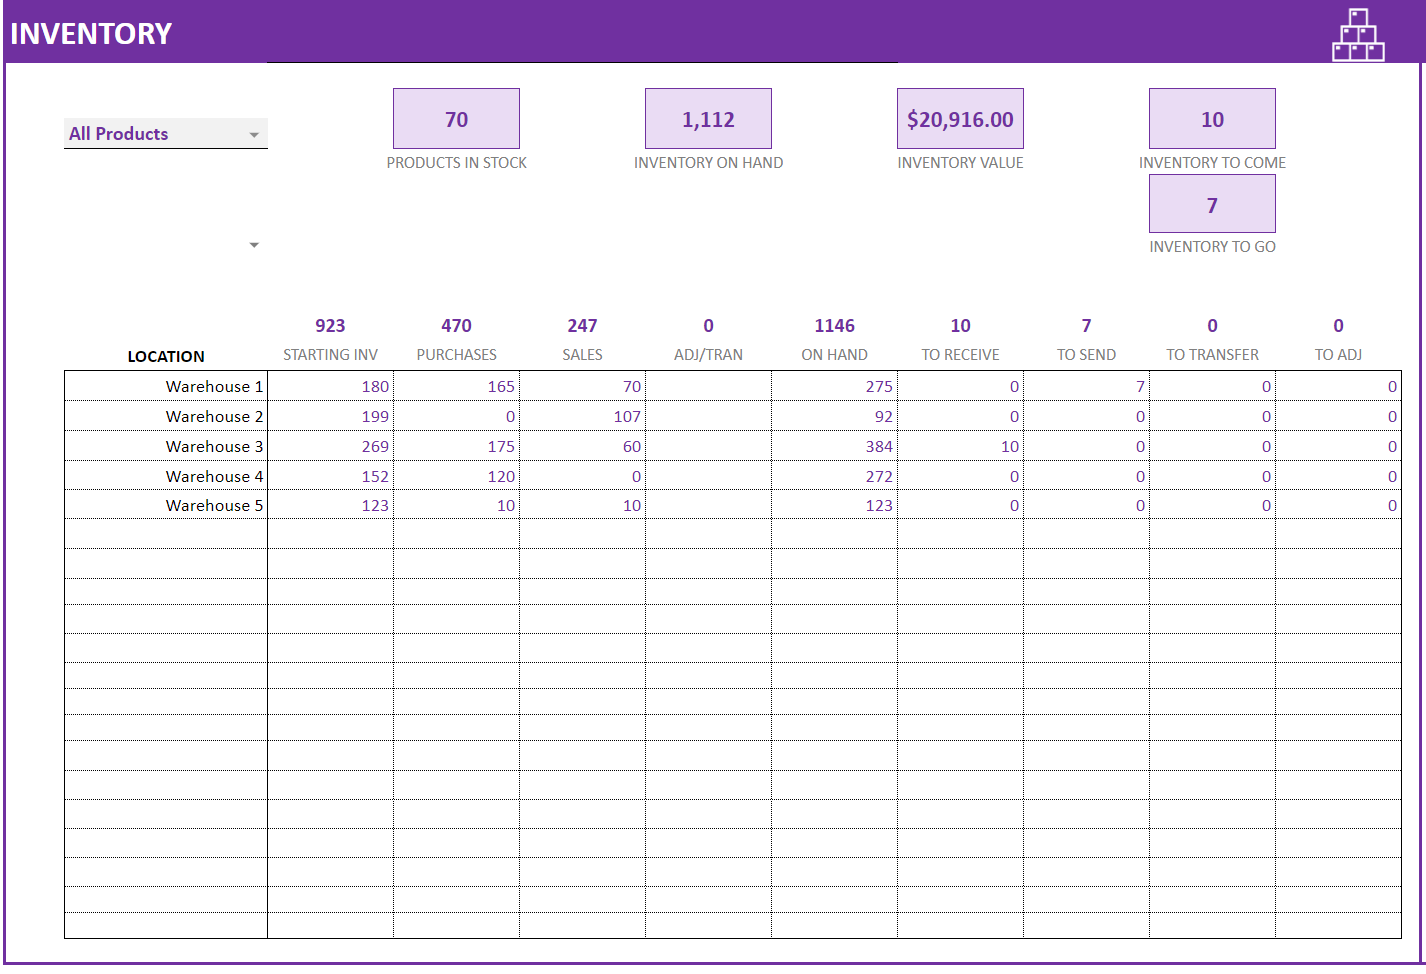Select the Inventory to Go box showing 7

[1212, 203]
